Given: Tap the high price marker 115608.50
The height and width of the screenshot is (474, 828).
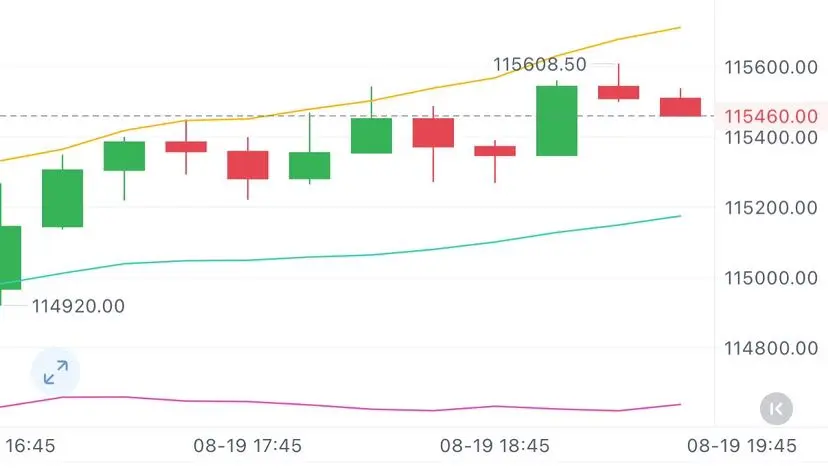Looking at the screenshot, I should [539, 64].
